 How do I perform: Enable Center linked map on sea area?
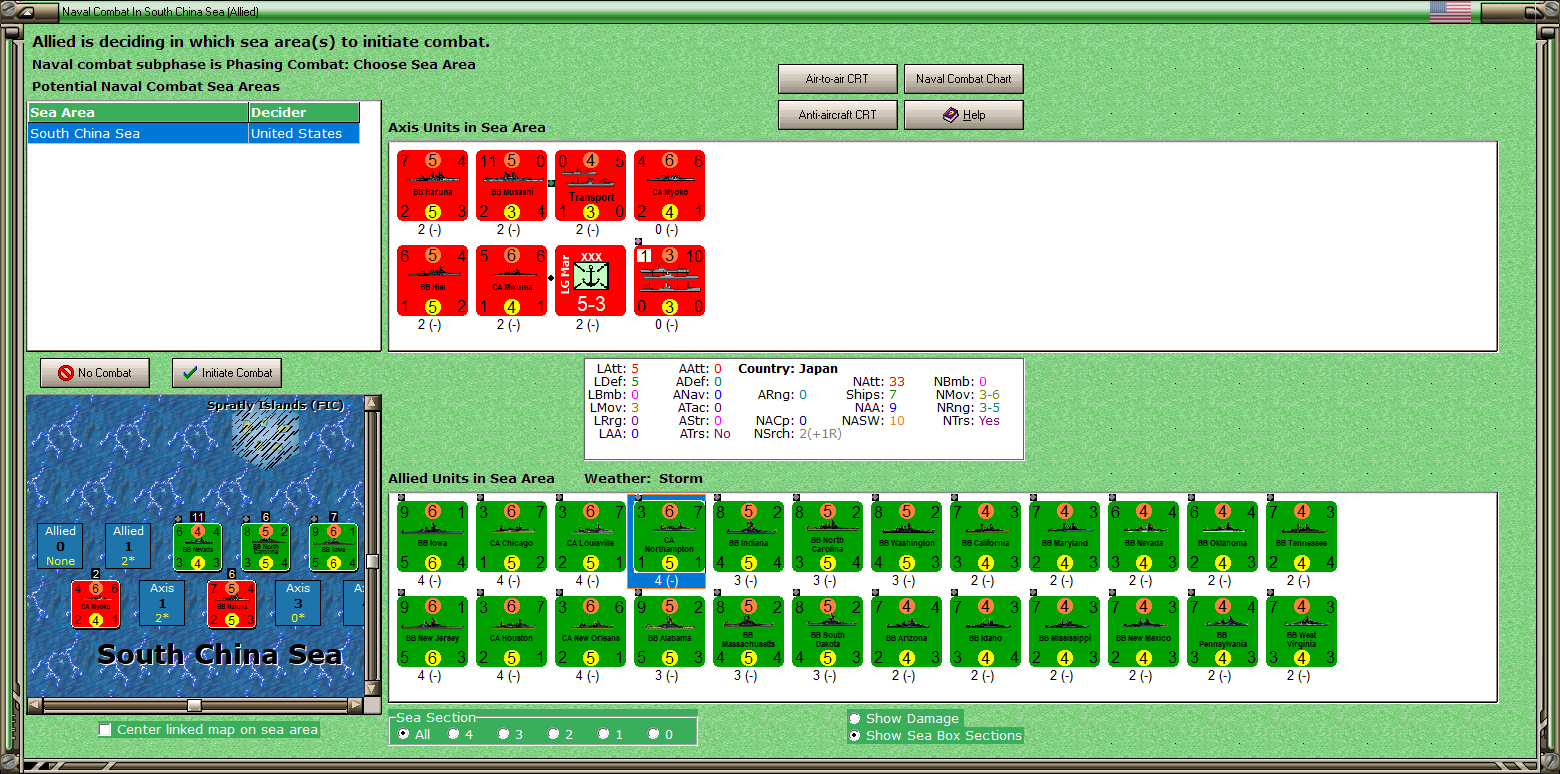pos(105,730)
